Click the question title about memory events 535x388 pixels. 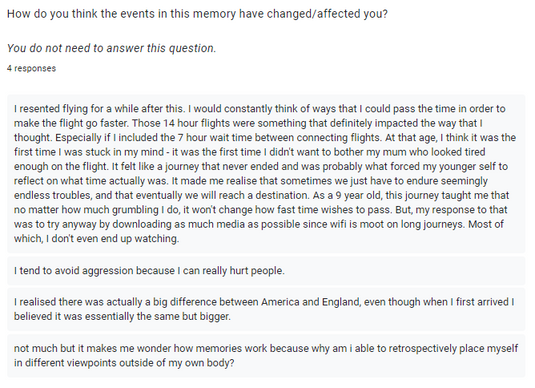[197, 14]
